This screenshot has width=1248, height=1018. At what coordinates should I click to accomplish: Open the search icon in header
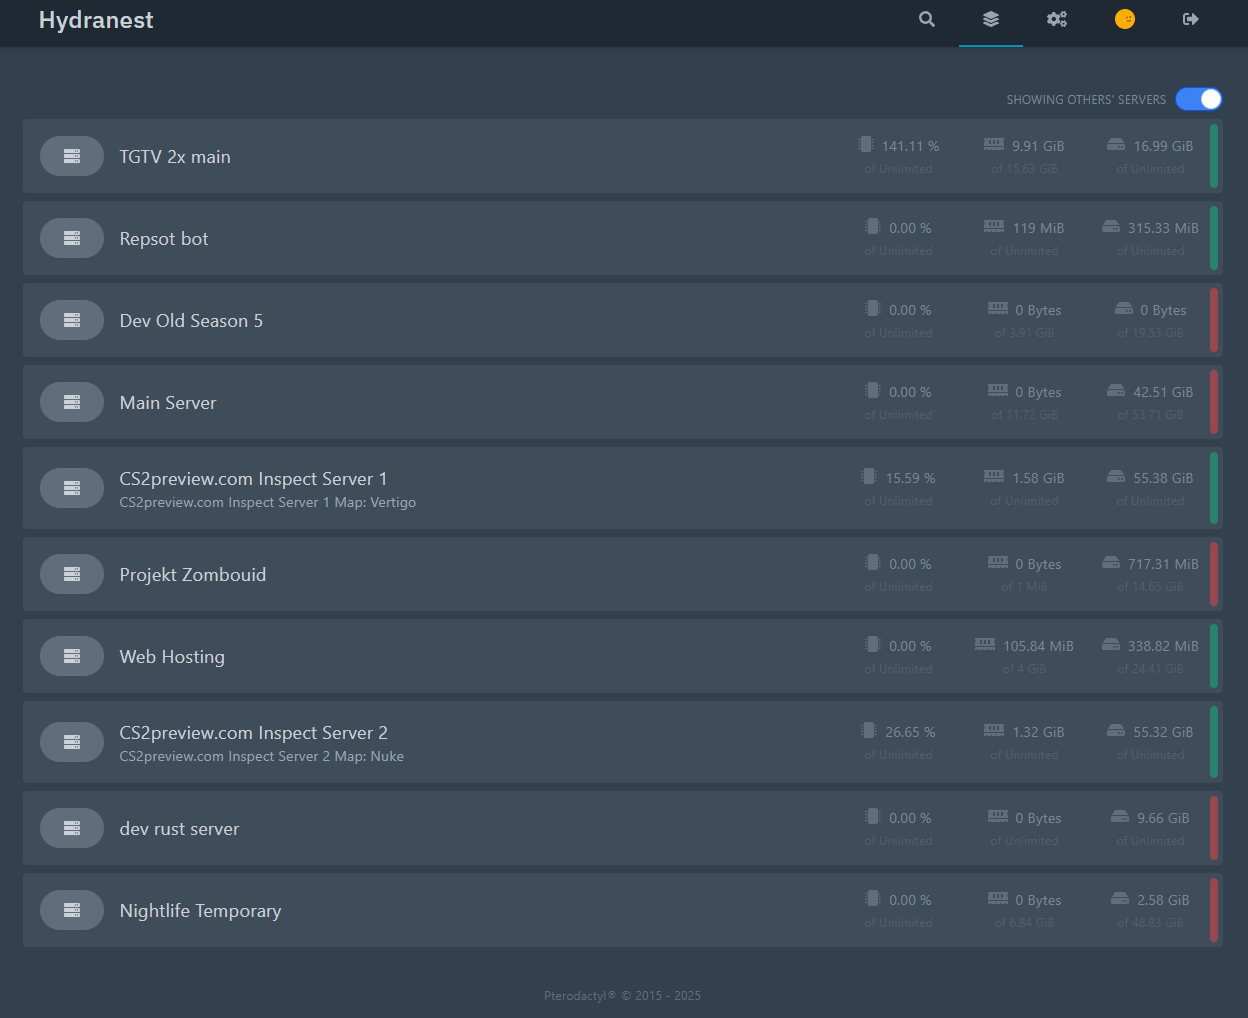[927, 19]
